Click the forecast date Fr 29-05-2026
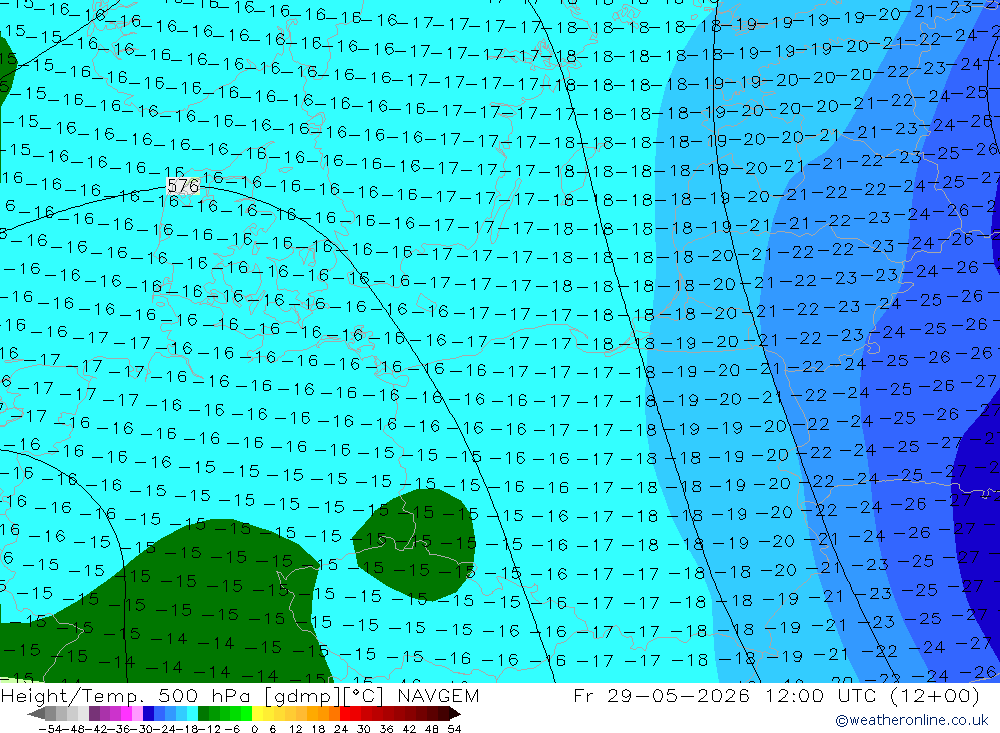Screen dimensions: 1000x733 pos(661,695)
